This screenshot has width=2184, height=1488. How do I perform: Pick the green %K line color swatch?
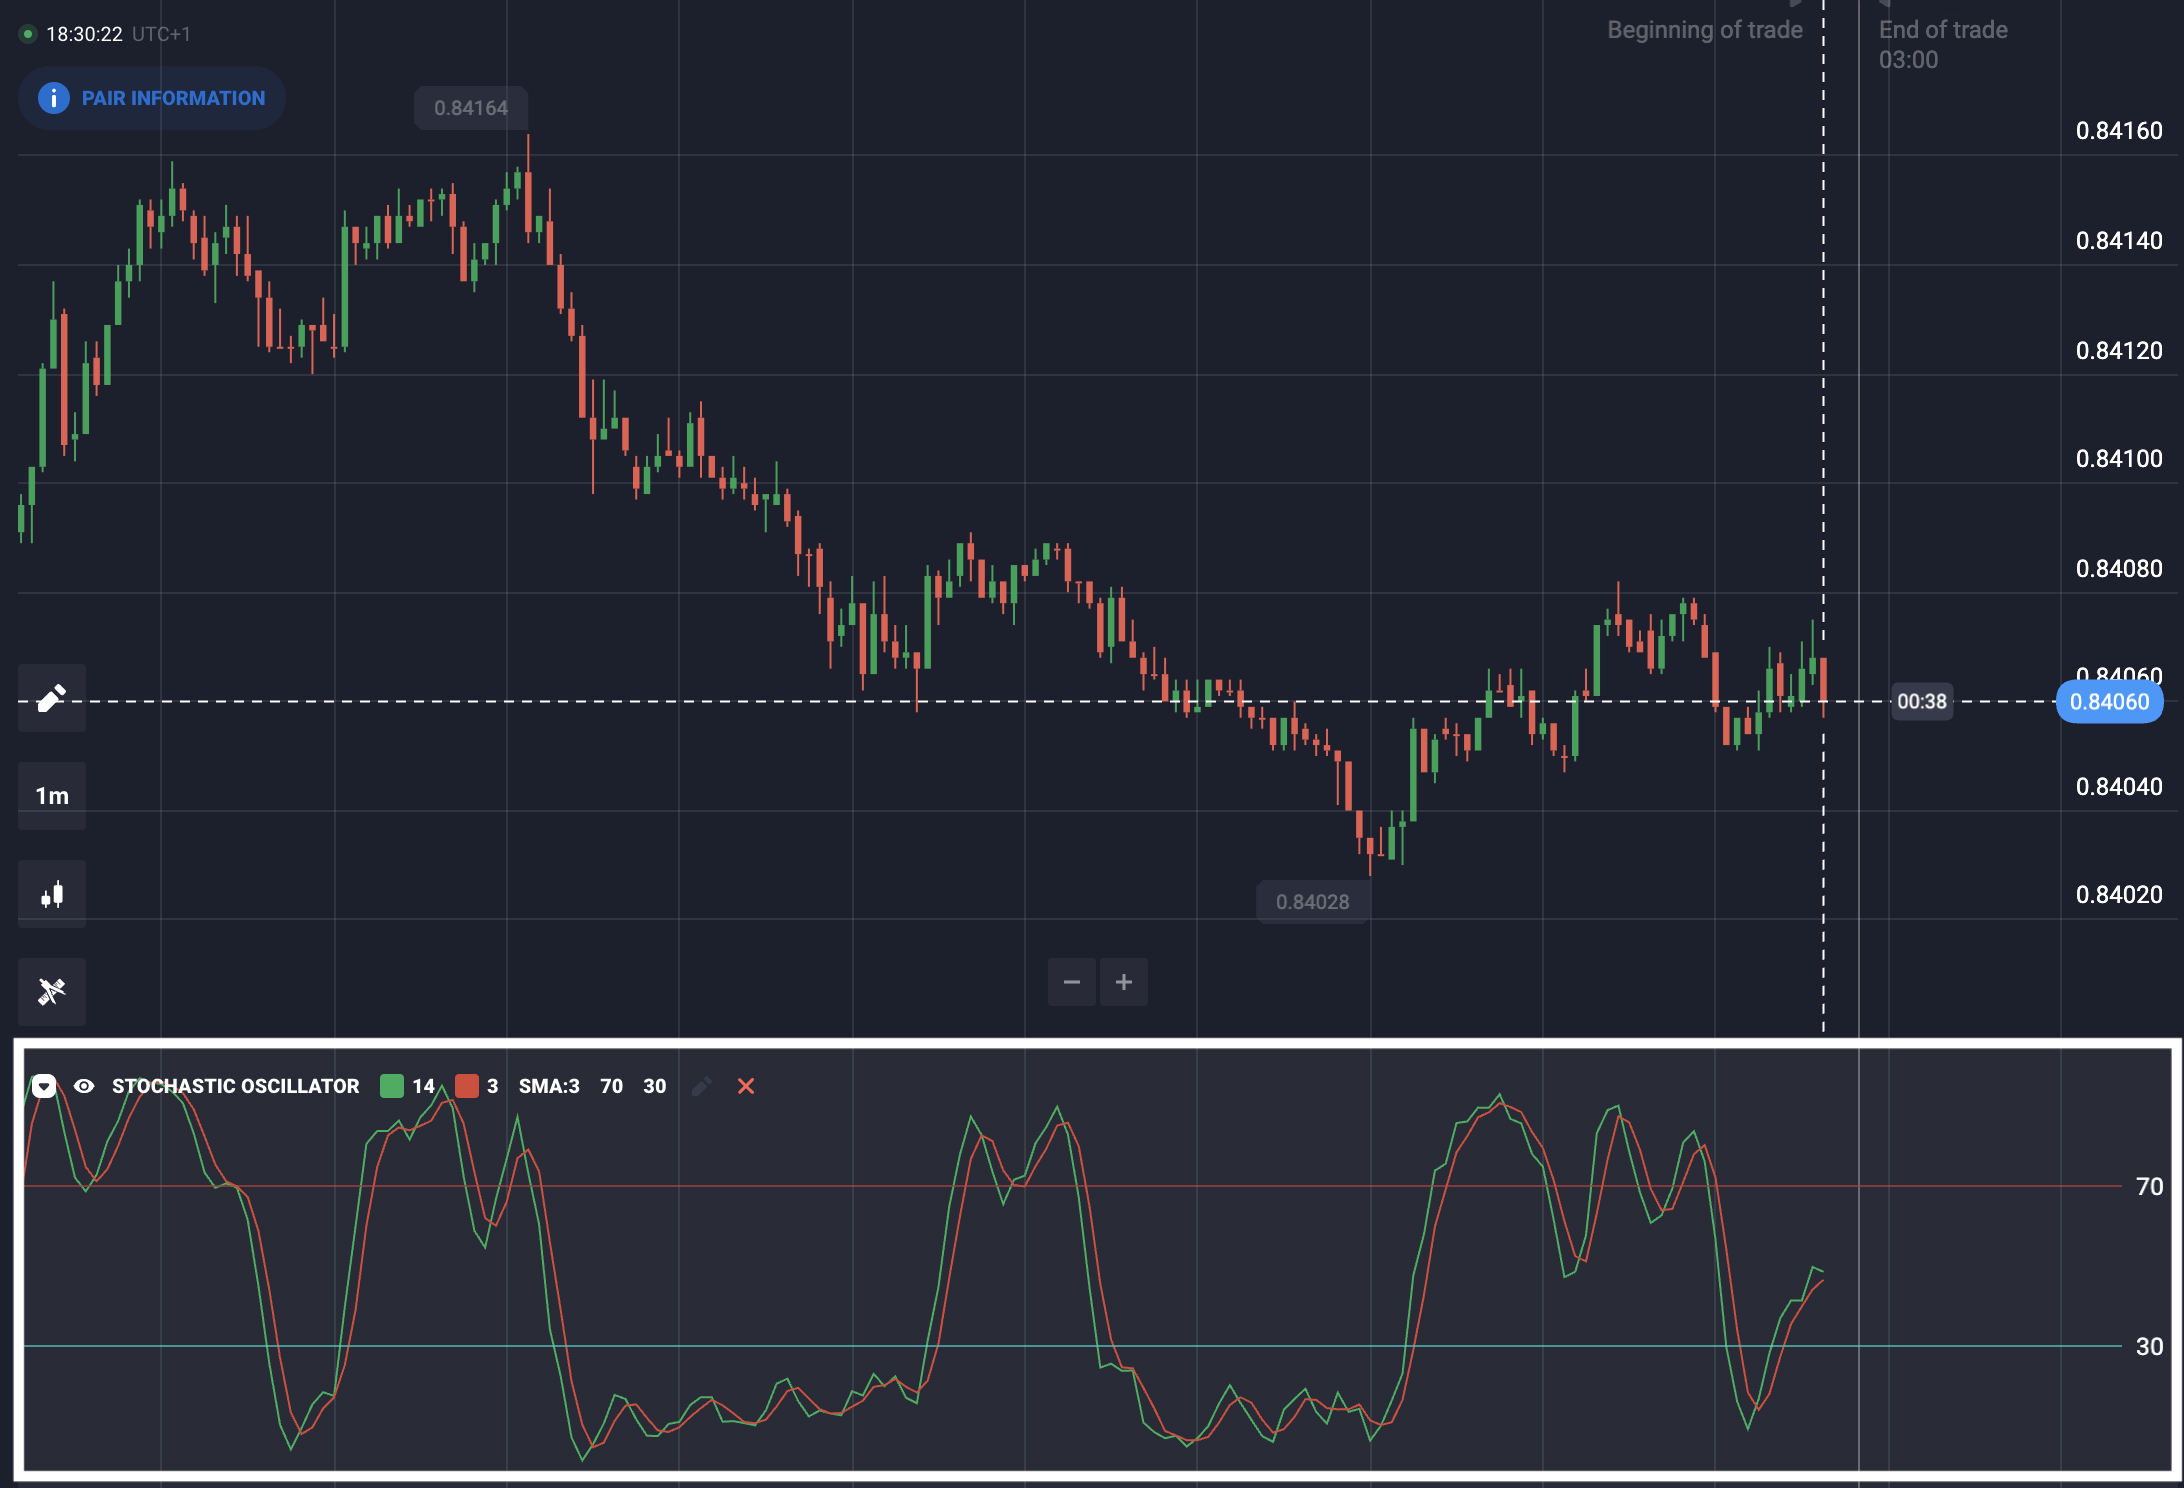[392, 1086]
